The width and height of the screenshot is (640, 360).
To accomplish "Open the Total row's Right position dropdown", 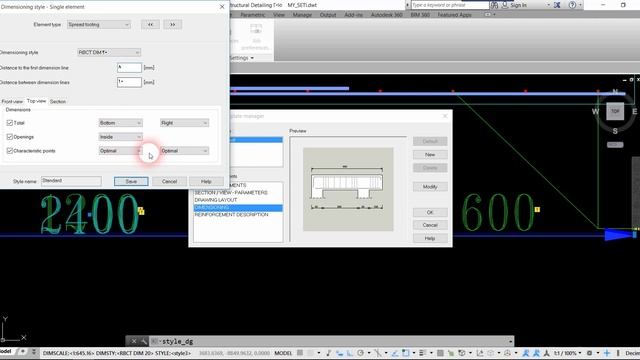I will click(184, 123).
